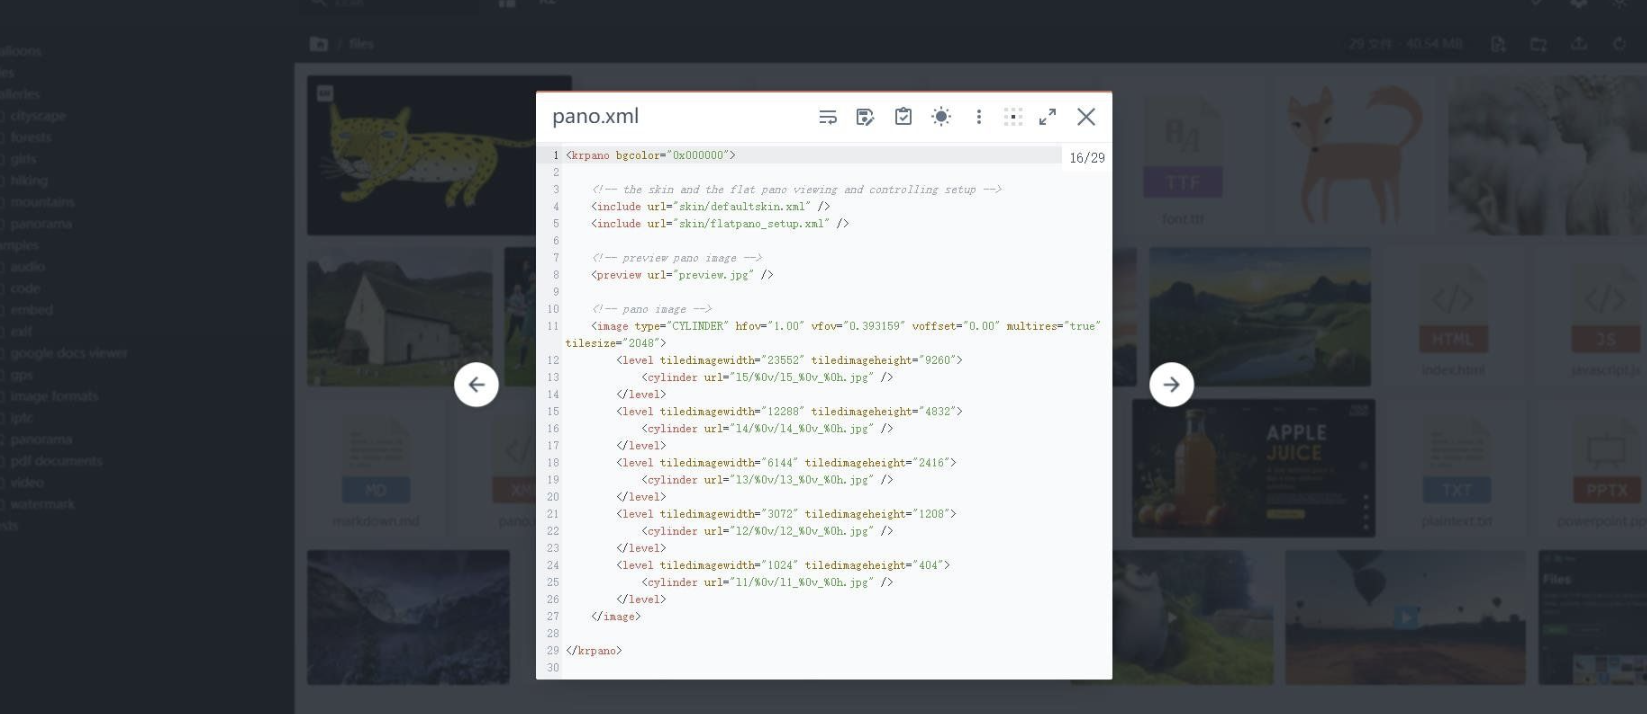Go to next file with right arrow

click(1171, 385)
